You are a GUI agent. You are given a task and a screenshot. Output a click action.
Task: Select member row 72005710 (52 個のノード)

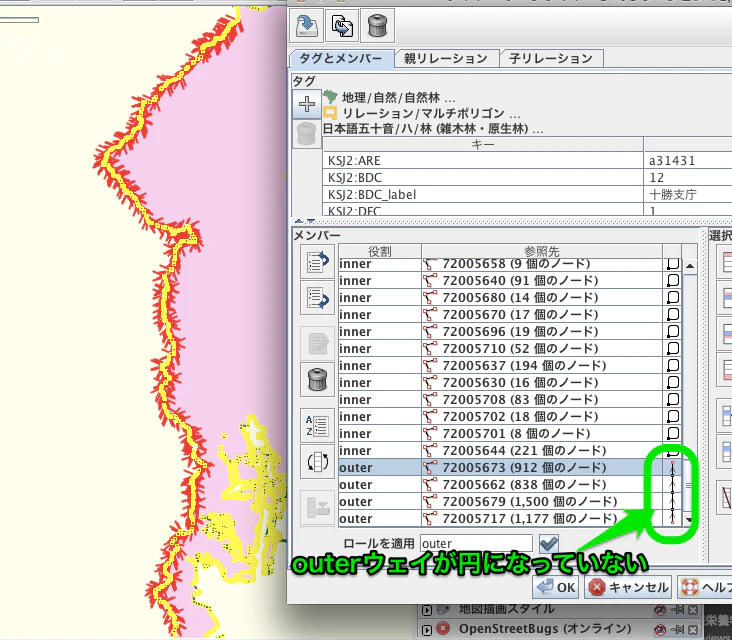(510, 348)
